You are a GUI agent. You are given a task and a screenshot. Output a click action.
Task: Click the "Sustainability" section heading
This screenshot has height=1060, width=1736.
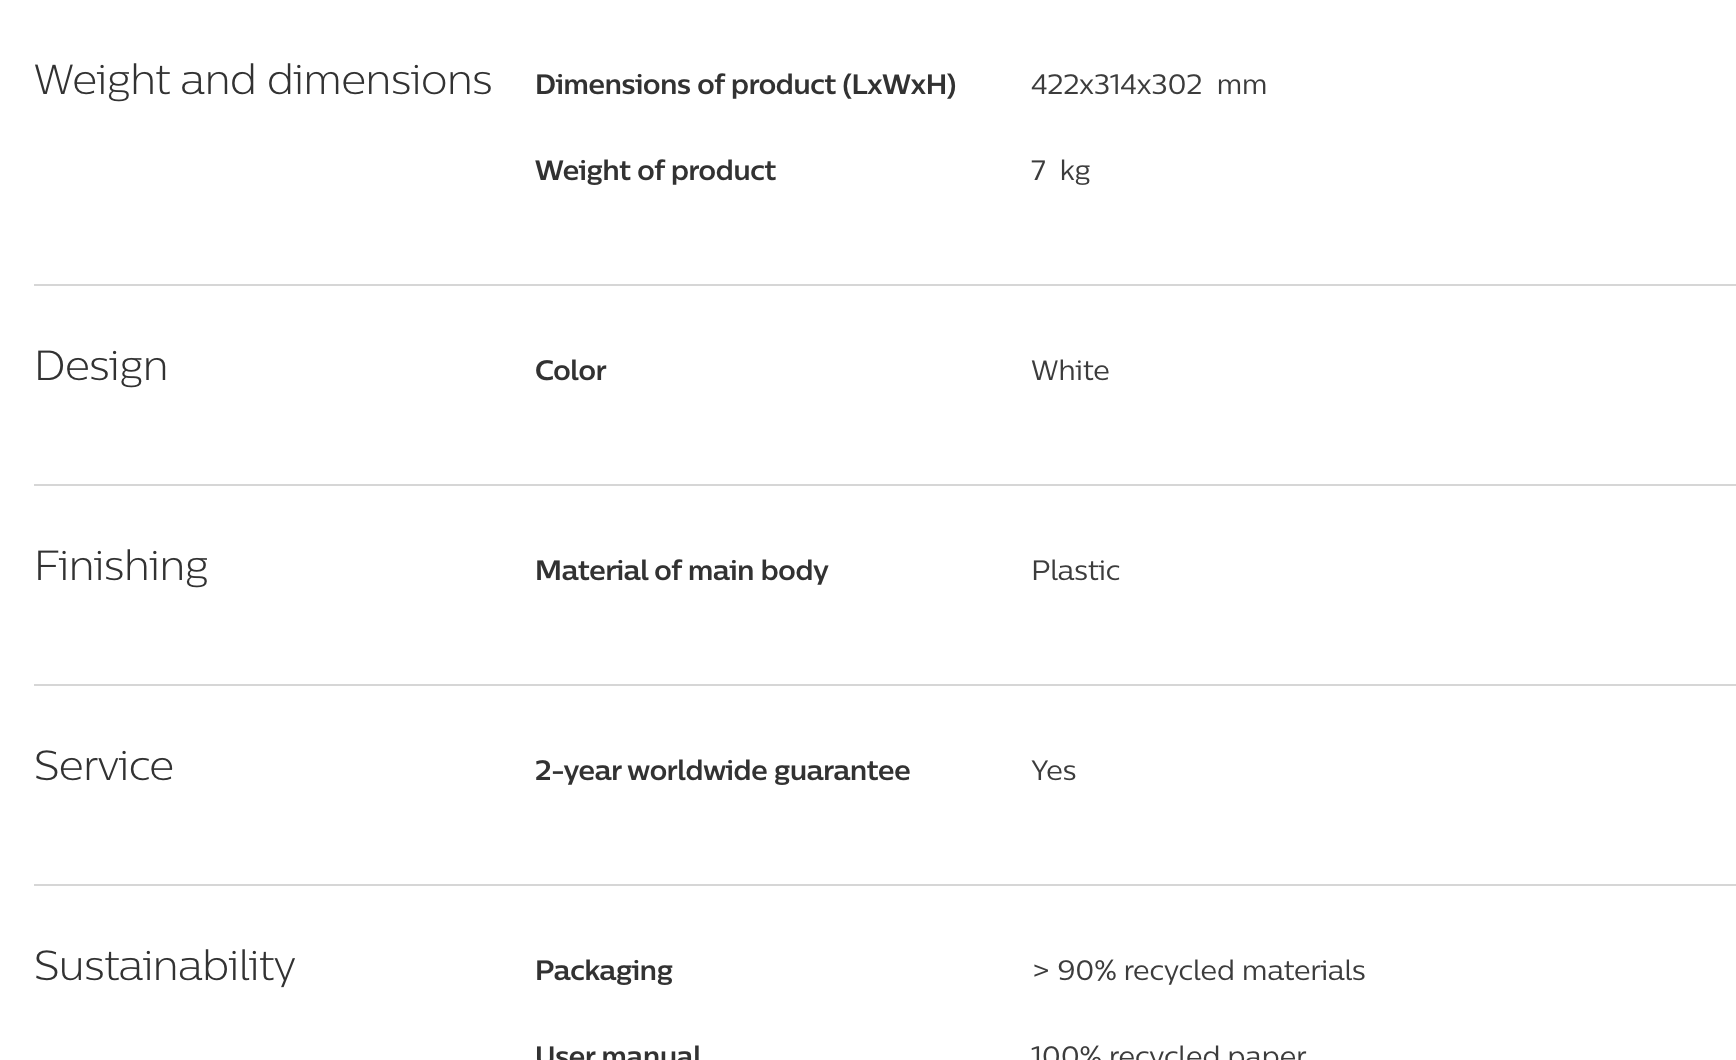click(164, 966)
